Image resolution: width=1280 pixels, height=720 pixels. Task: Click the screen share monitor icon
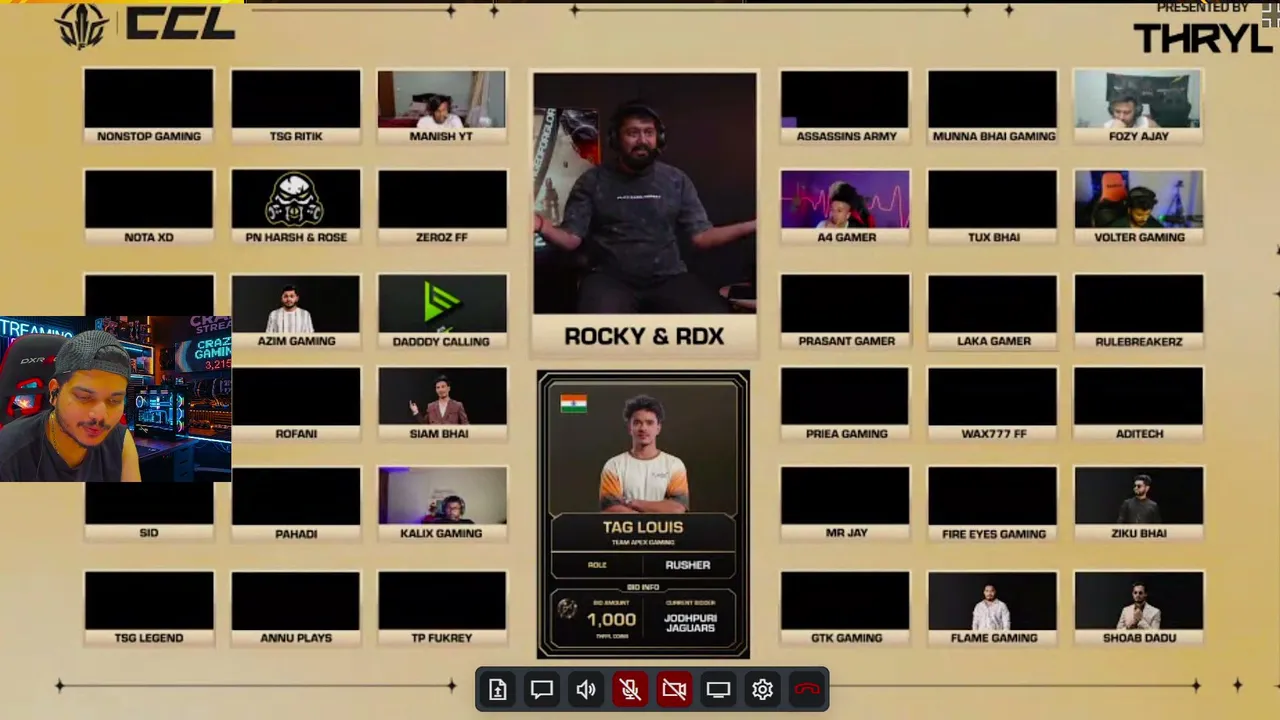coord(718,689)
